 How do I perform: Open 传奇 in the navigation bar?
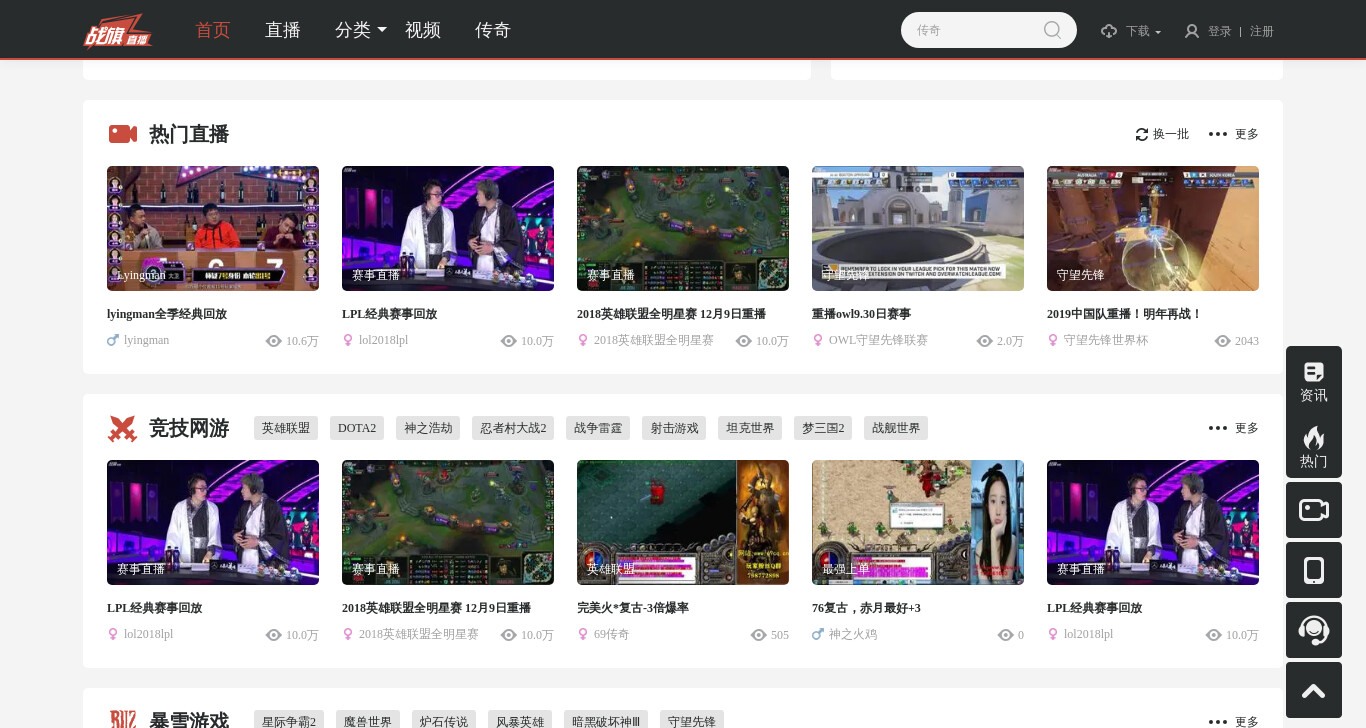point(493,30)
